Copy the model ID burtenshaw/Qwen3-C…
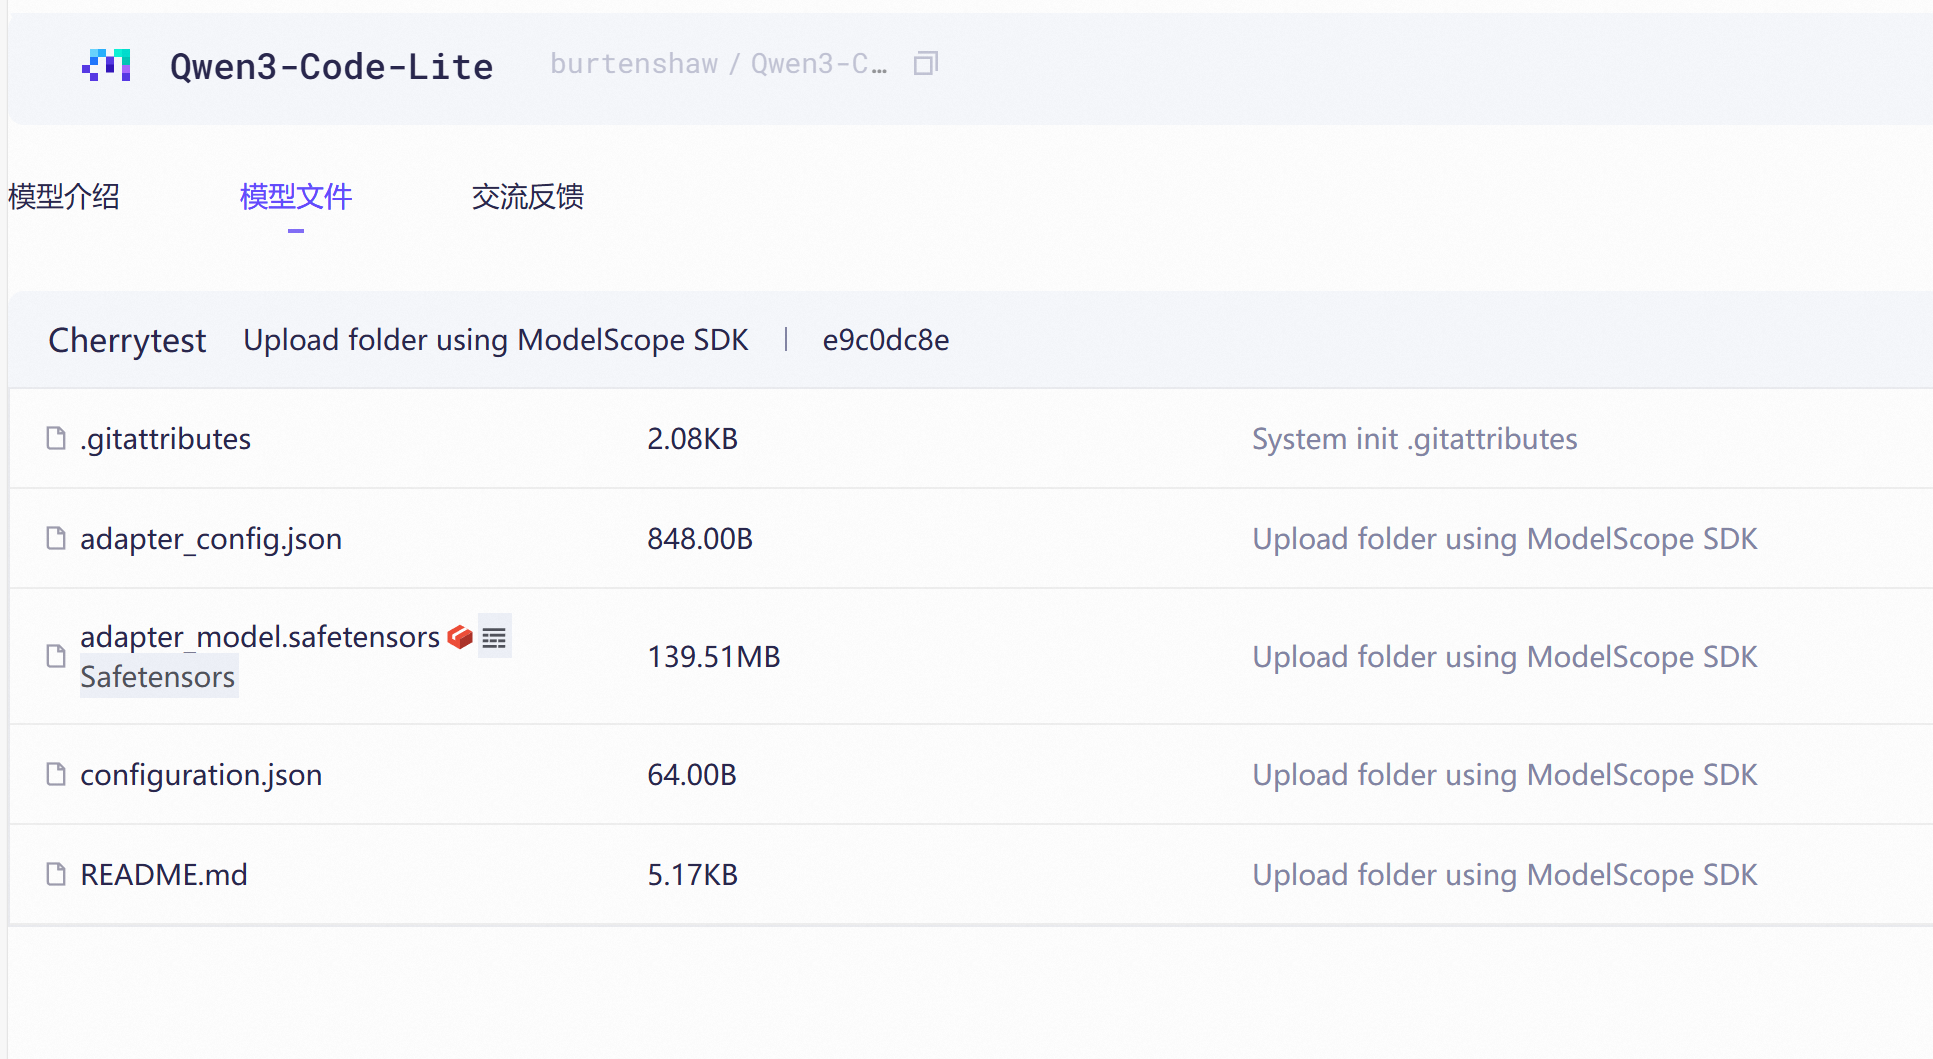The width and height of the screenshot is (1933, 1059). [926, 64]
